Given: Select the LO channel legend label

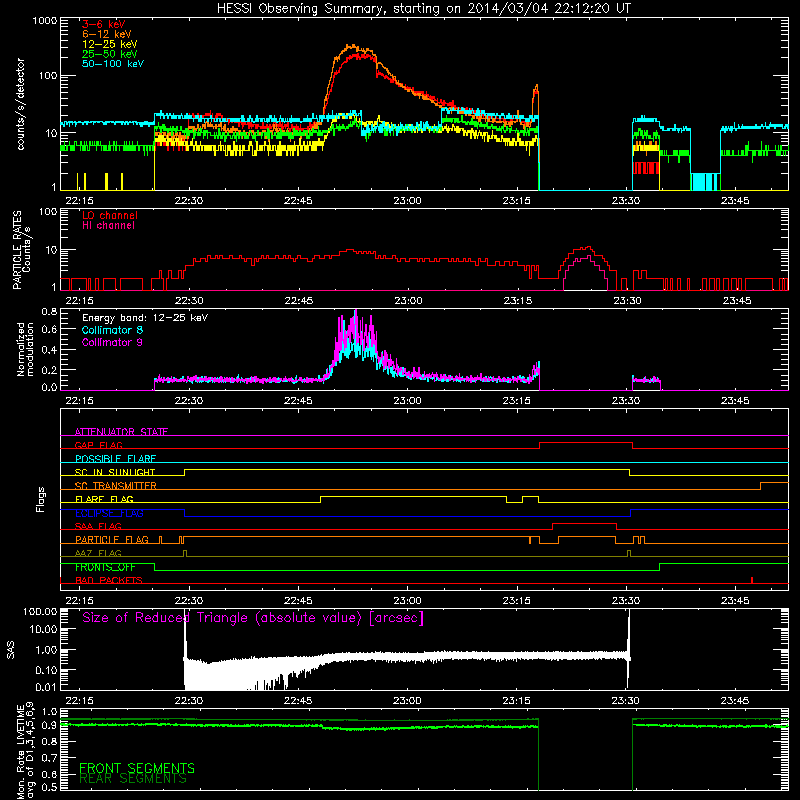Looking at the screenshot, I should pos(110,215).
